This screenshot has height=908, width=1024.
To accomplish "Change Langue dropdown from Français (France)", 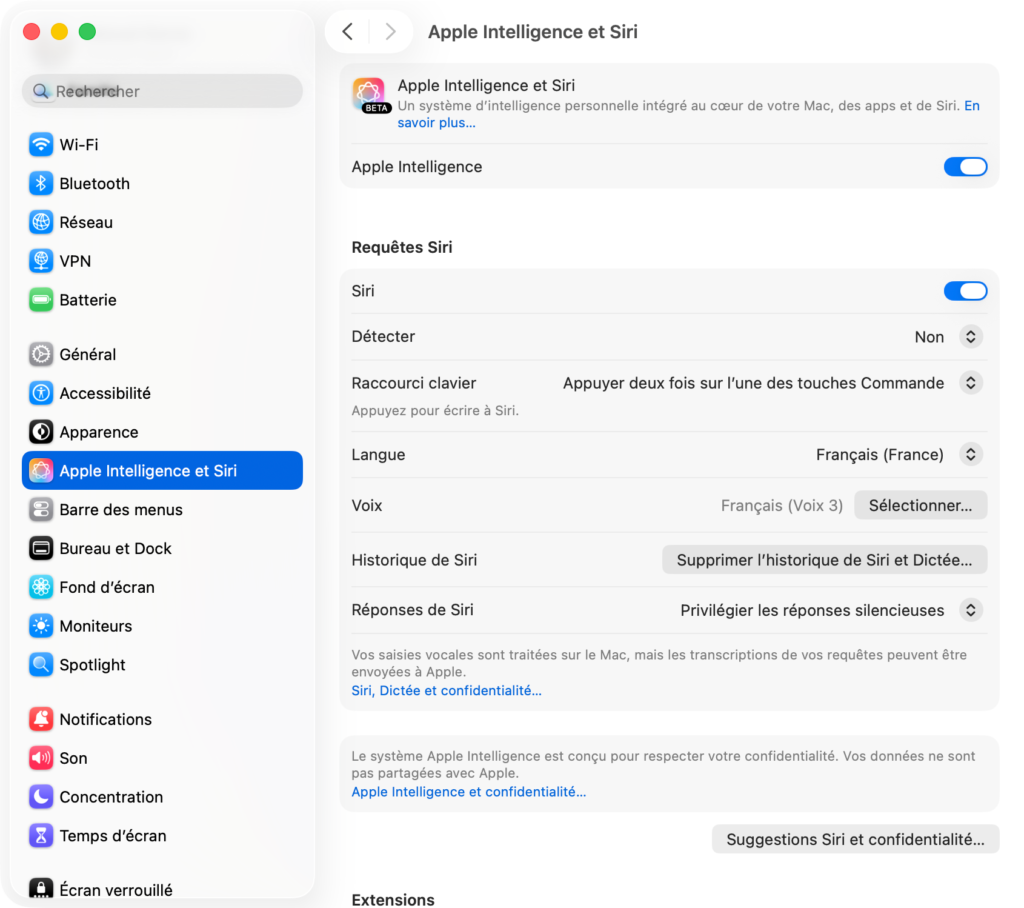I will click(x=970, y=455).
